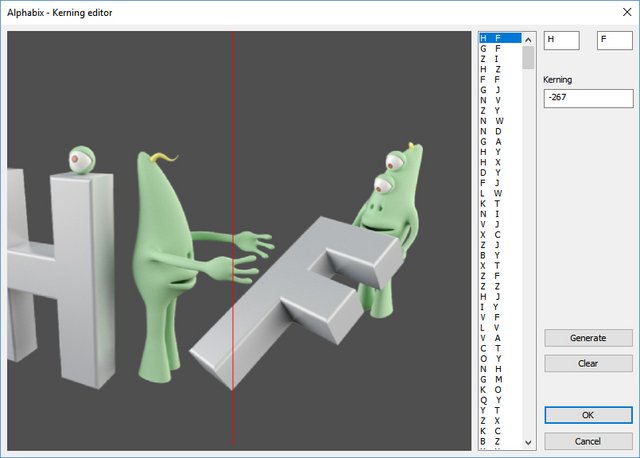Select the 'H Y' kerning pair
640x458 pixels.
click(500, 152)
